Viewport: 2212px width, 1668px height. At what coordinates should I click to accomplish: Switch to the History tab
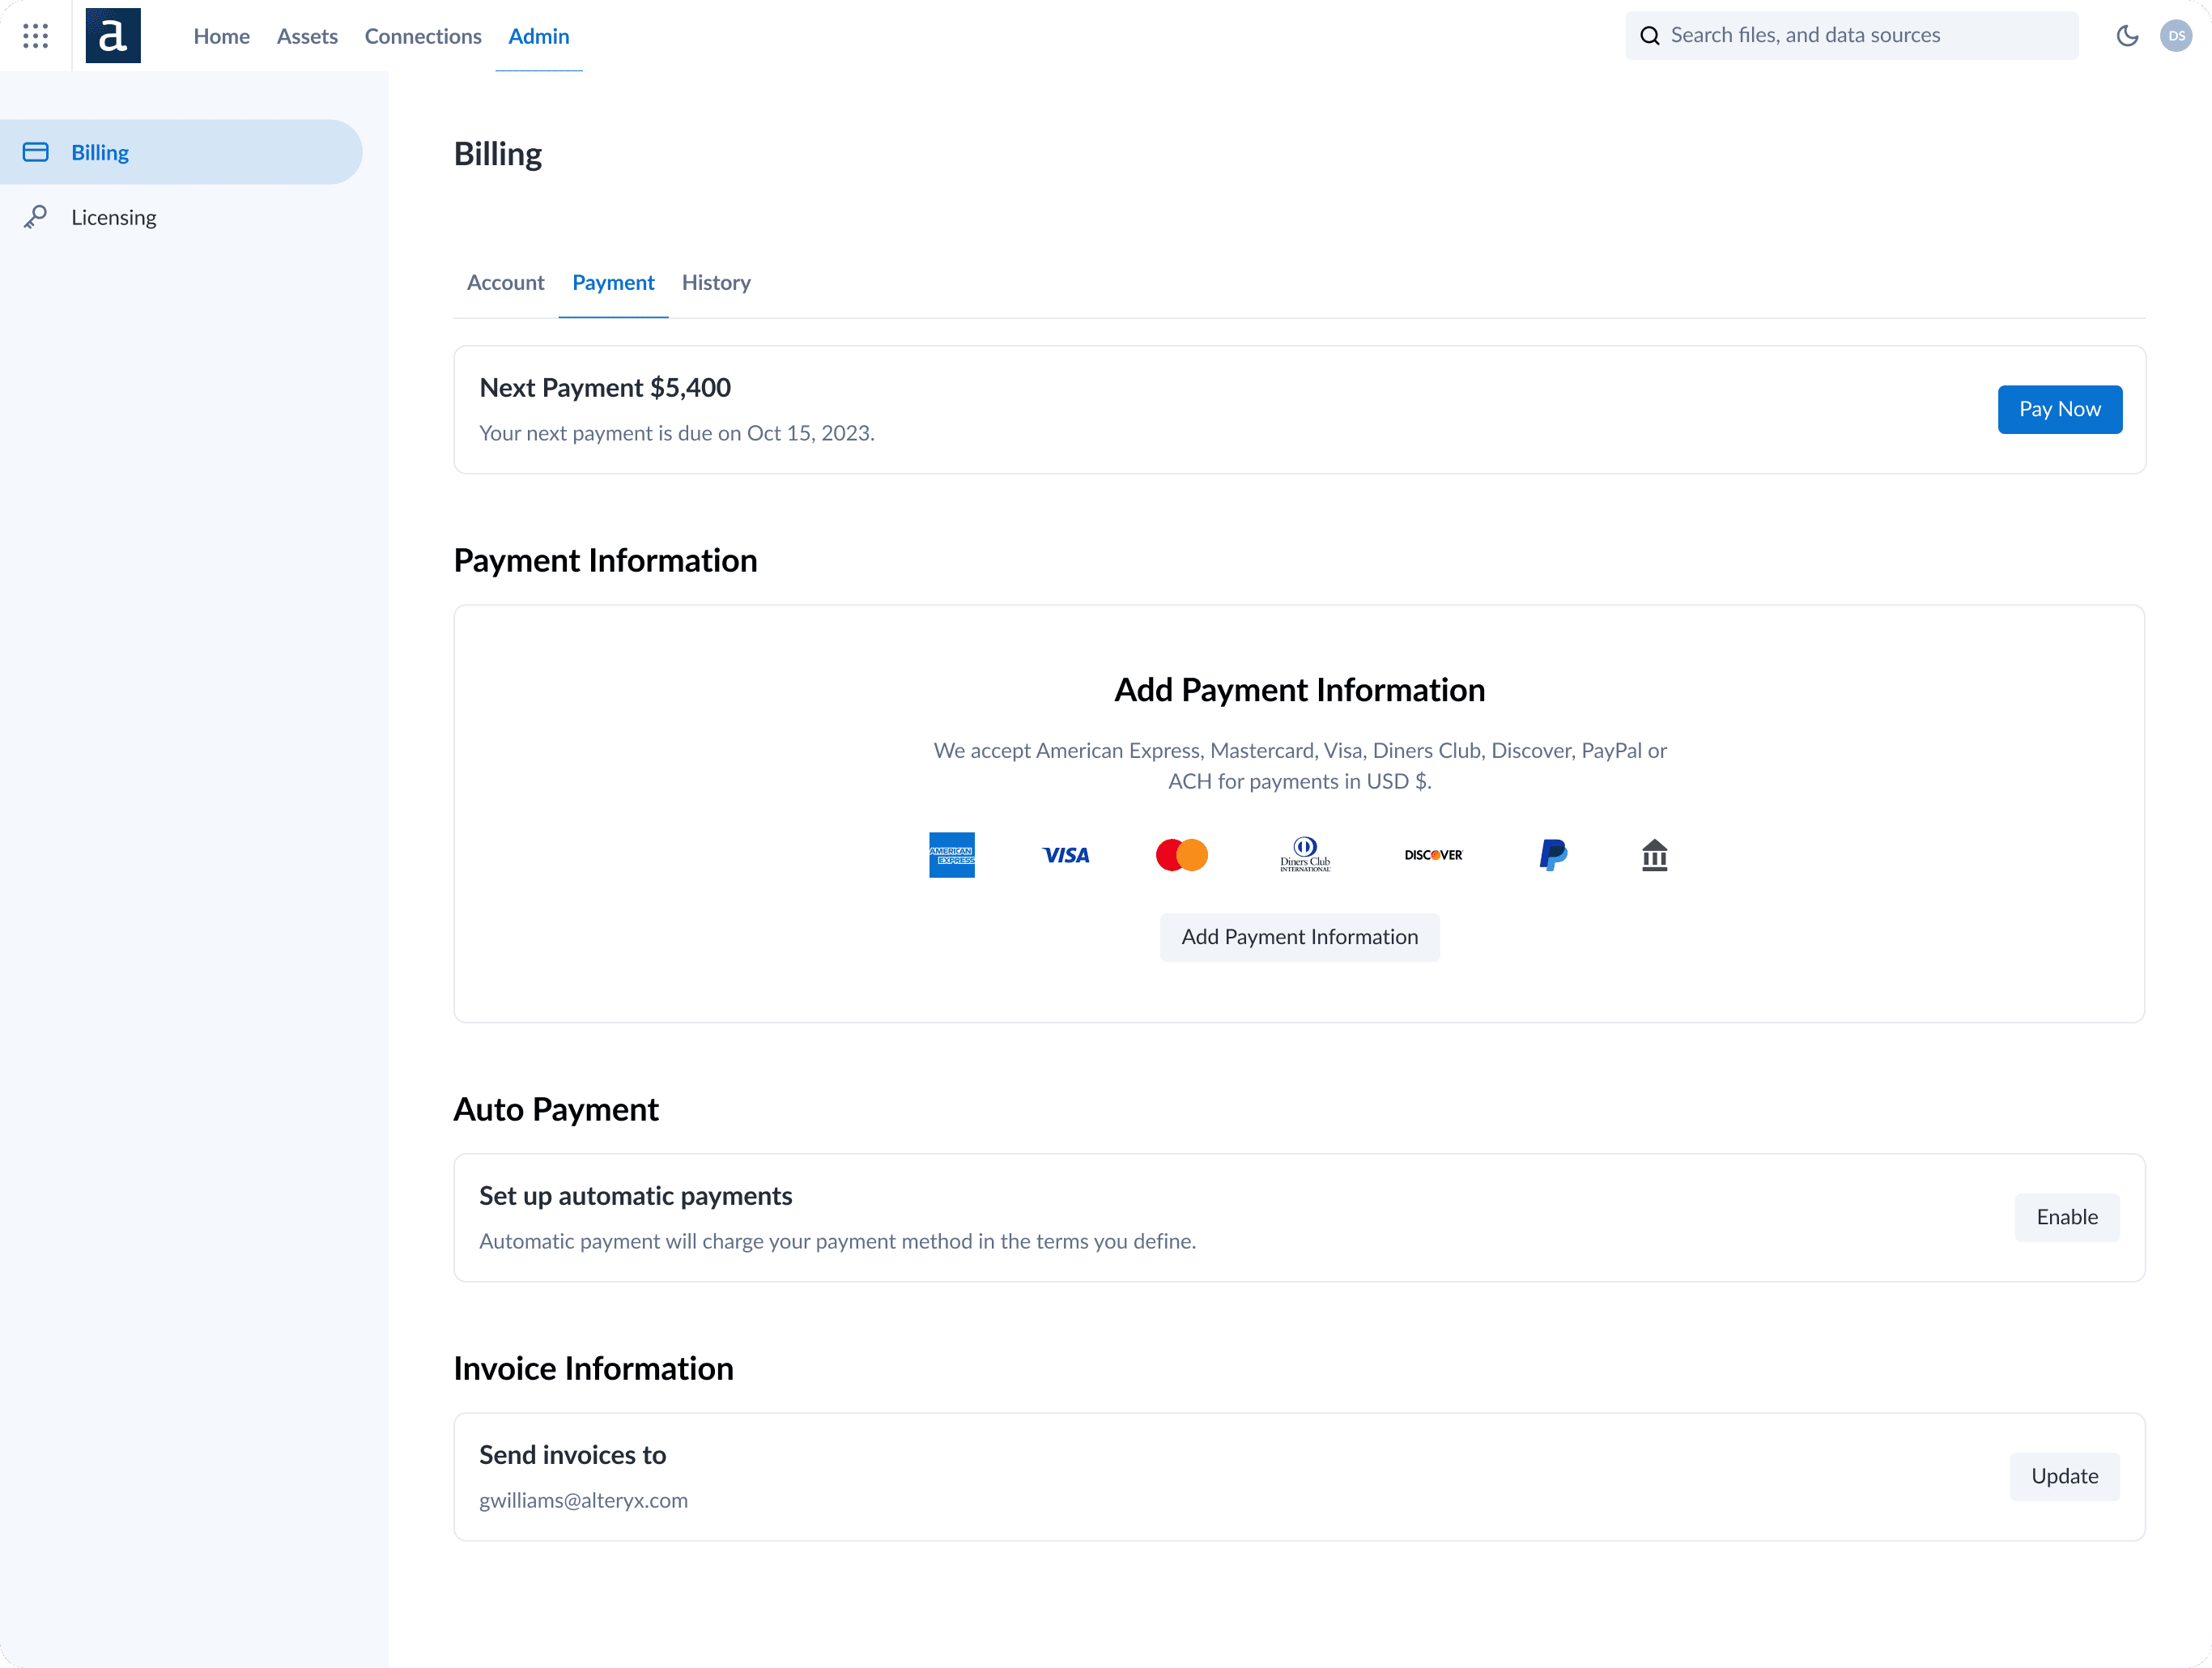(716, 283)
